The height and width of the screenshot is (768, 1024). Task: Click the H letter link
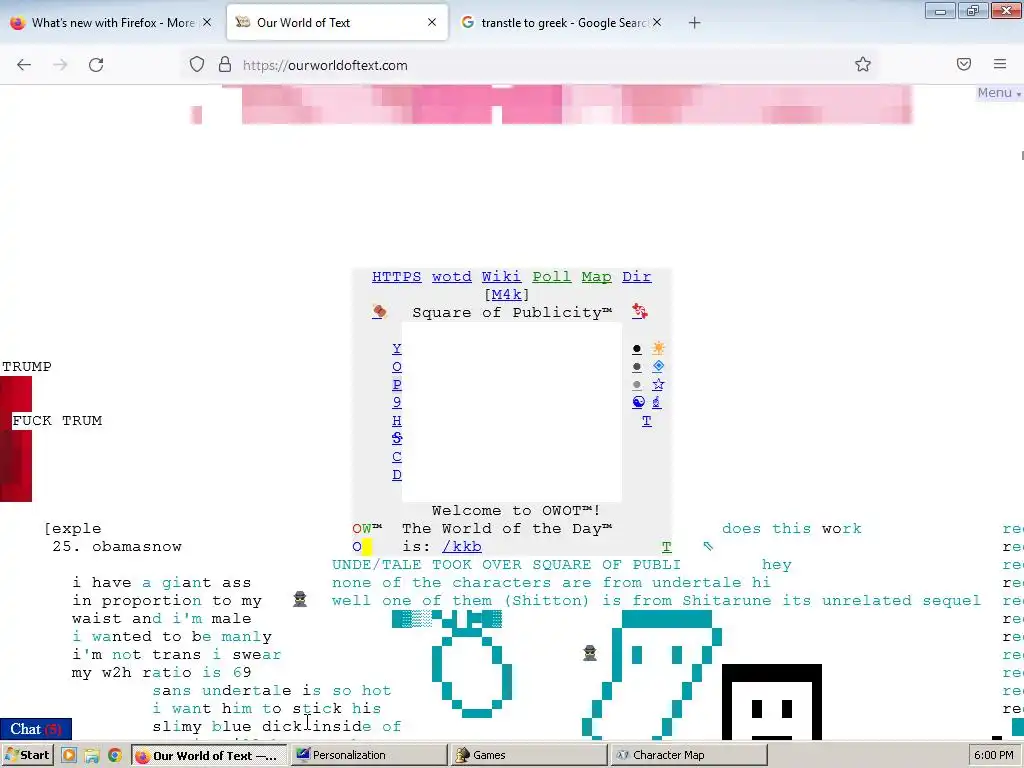(396, 421)
